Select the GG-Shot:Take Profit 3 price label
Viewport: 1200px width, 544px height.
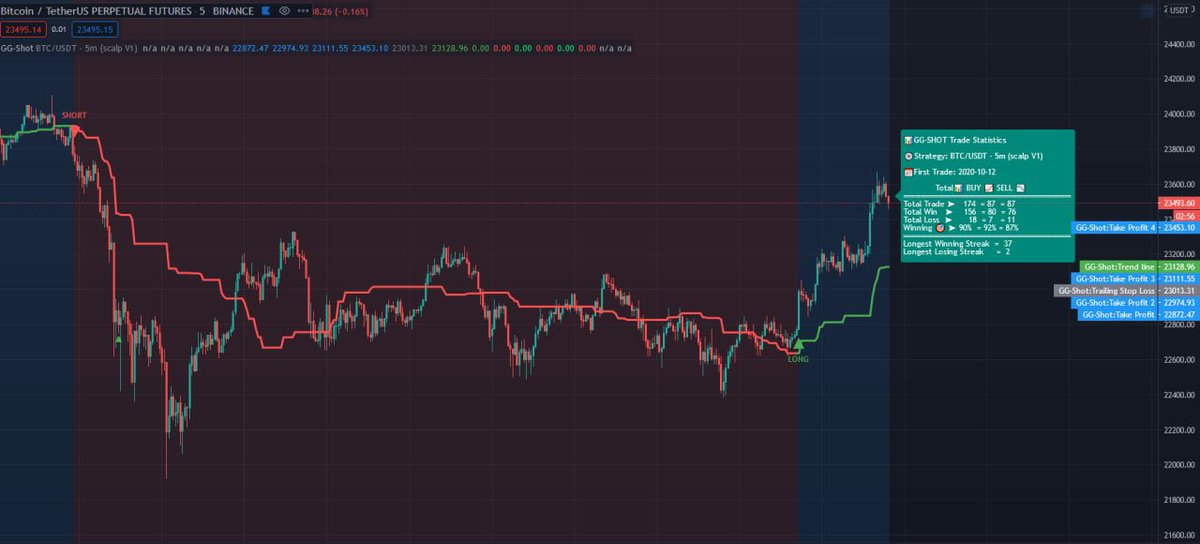pos(1115,278)
